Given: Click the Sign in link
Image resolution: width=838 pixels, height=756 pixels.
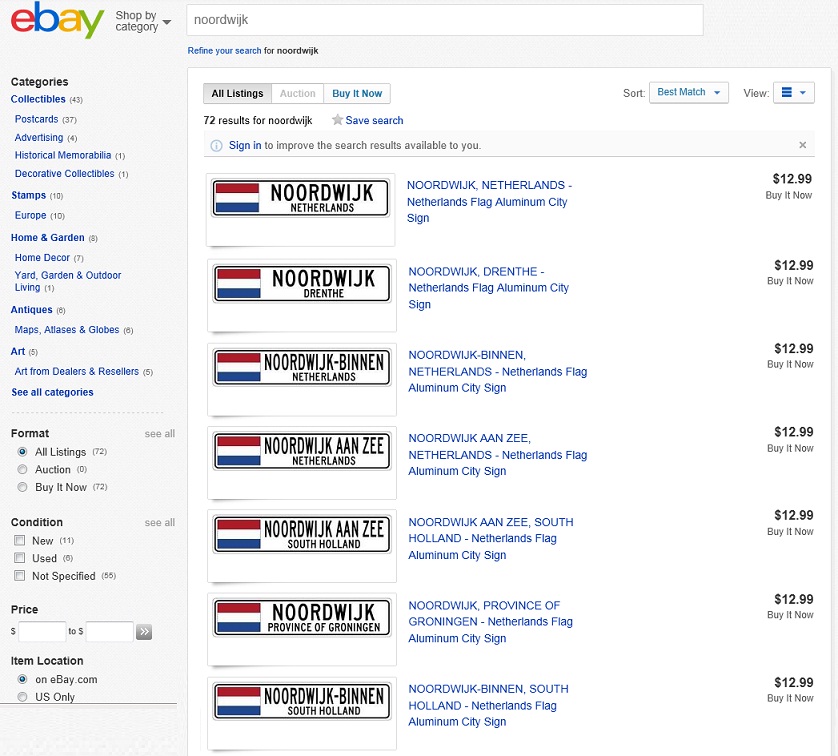Looking at the screenshot, I should [x=245, y=146].
